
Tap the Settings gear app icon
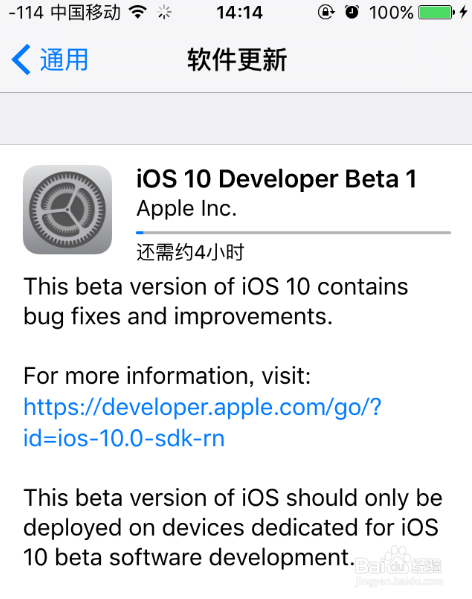pos(67,209)
